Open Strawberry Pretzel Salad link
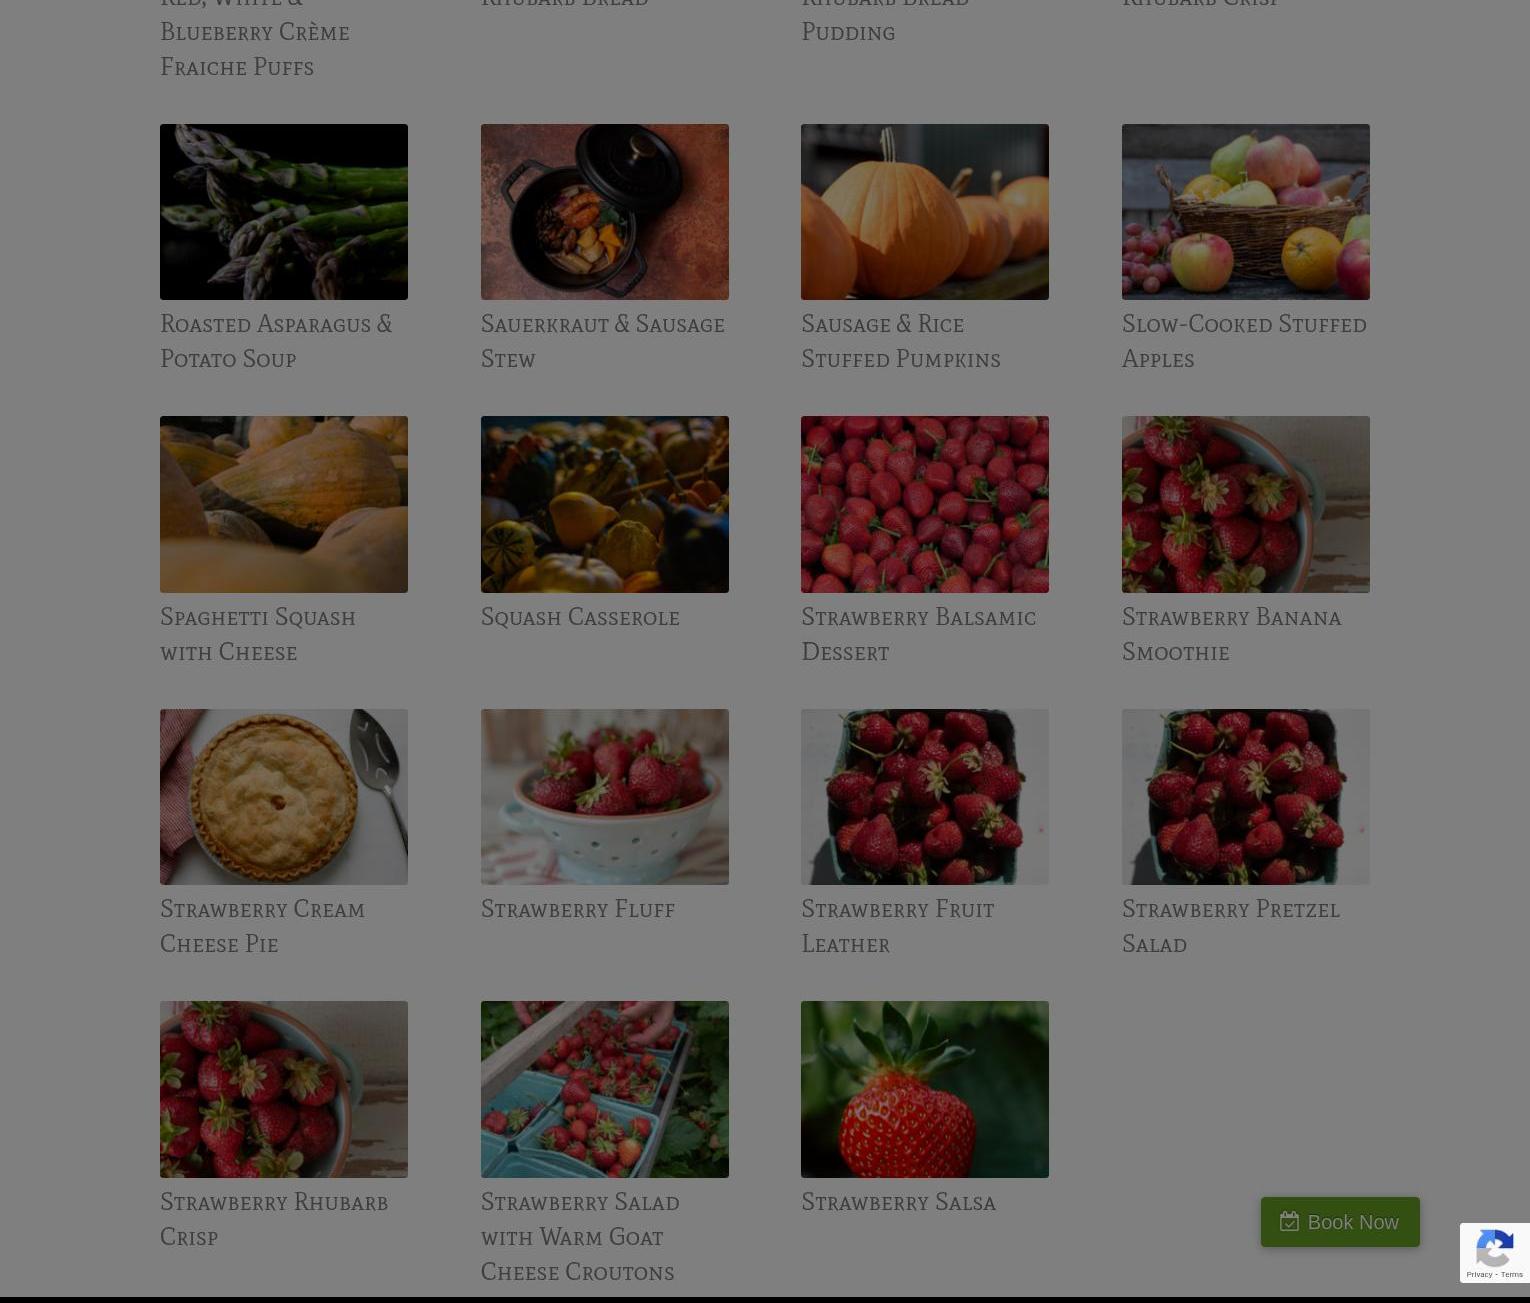 [1230, 926]
